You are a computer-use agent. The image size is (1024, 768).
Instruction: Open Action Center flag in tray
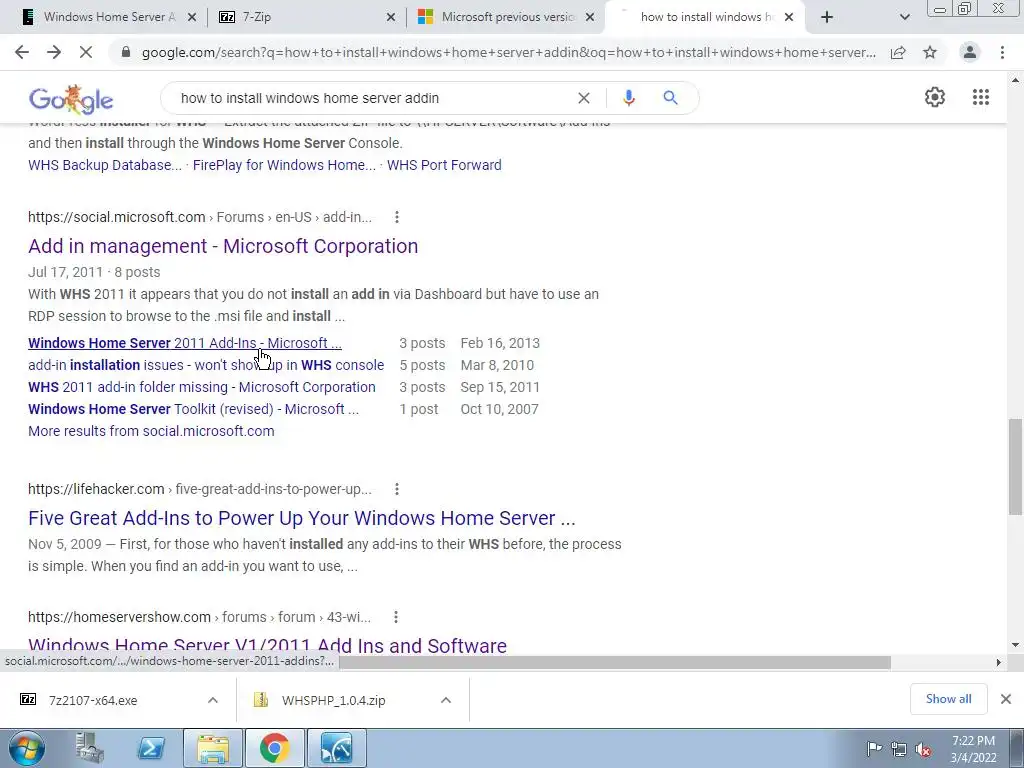(x=874, y=748)
